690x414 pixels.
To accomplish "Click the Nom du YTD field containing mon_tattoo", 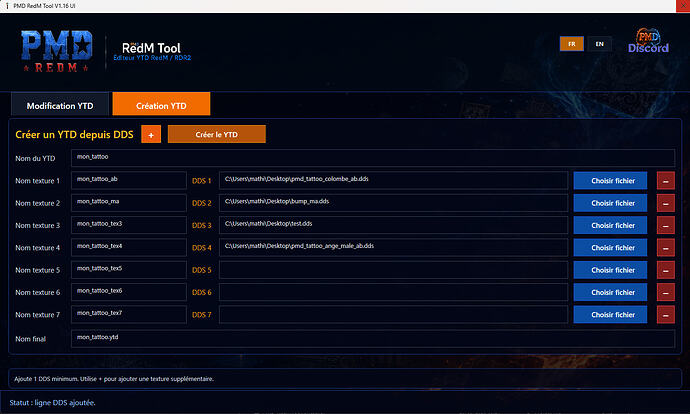I will tap(373, 158).
